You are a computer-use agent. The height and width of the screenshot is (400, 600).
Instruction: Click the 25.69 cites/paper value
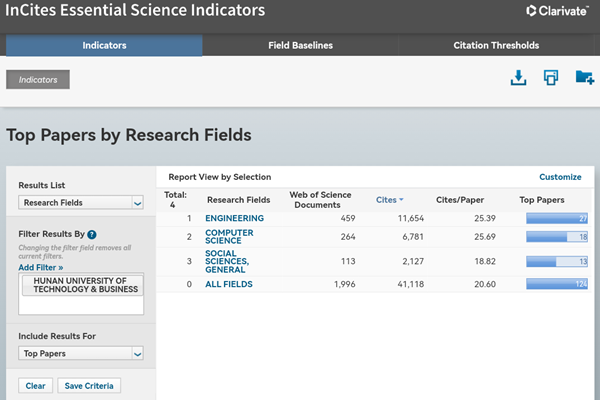pyautogui.click(x=485, y=237)
